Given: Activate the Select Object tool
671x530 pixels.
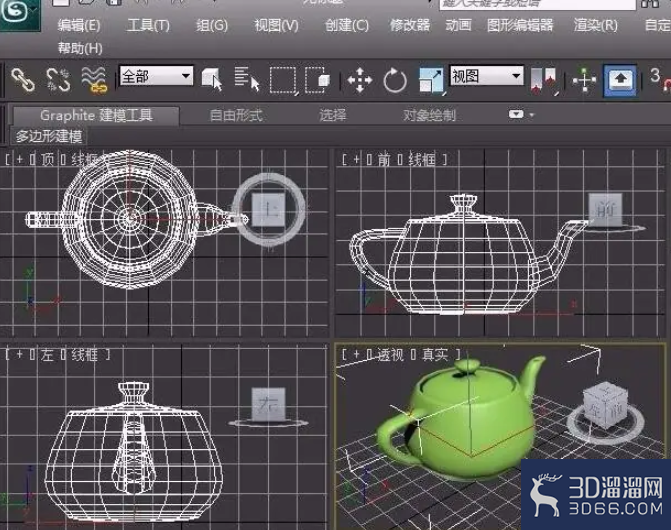Looking at the screenshot, I should 211,80.
